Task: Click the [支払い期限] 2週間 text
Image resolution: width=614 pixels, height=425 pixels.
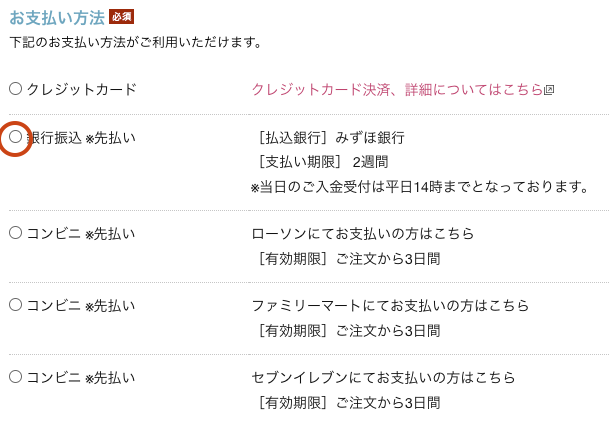Action: point(323,162)
